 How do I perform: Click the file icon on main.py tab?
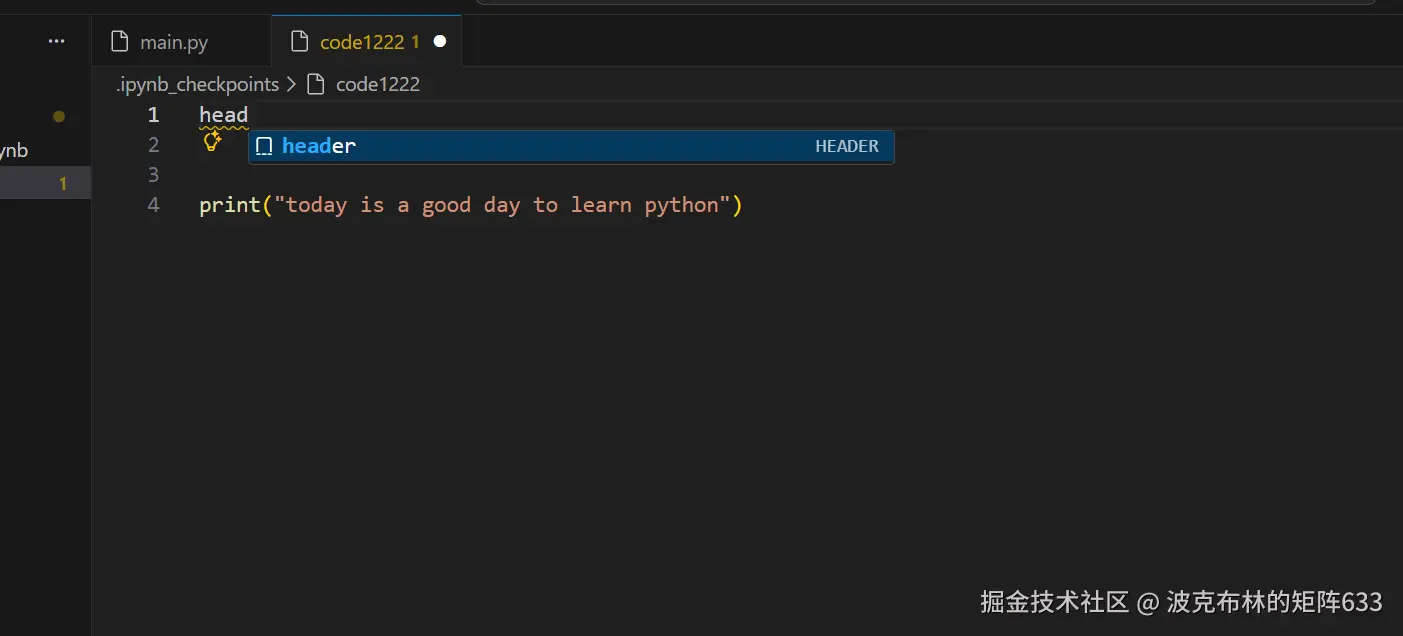click(x=120, y=41)
